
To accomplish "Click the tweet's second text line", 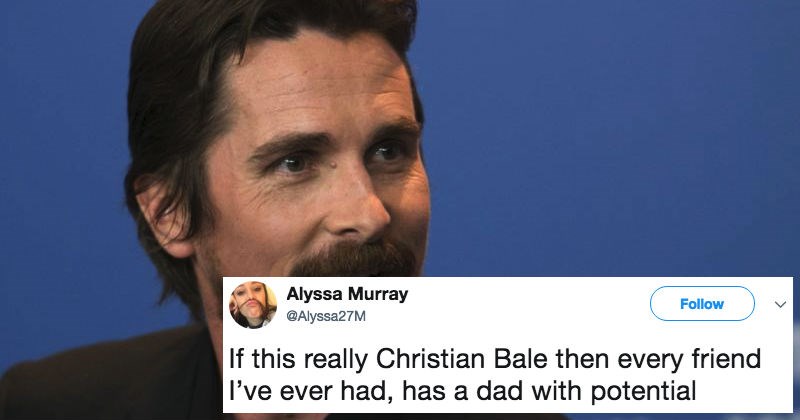I will (462, 391).
